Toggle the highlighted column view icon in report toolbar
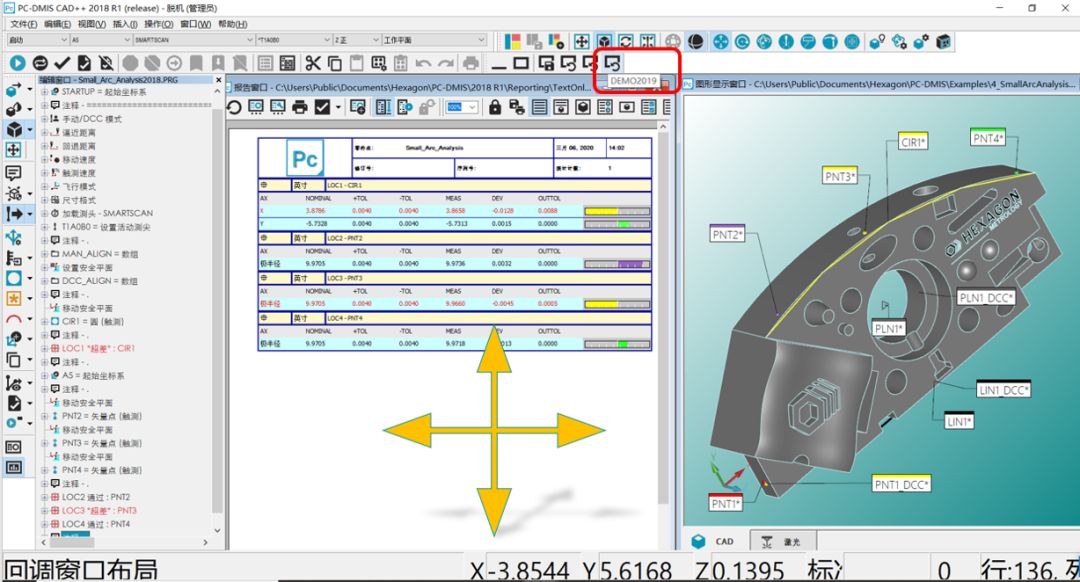Screen dimensions: 1080x582 pos(383,107)
